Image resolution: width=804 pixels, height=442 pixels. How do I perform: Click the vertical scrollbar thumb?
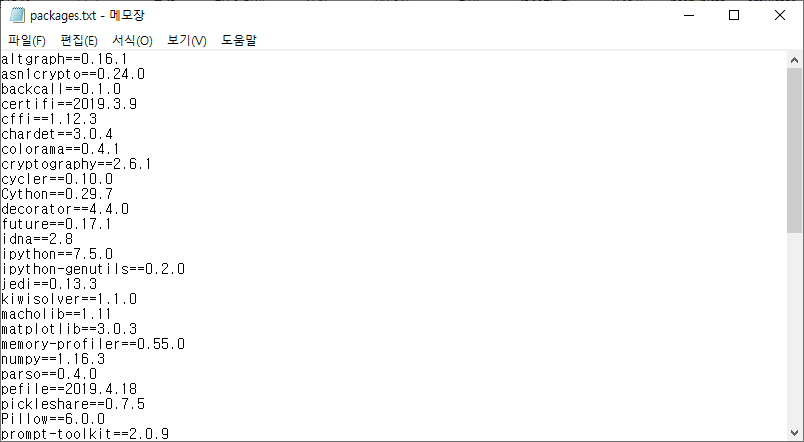pyautogui.click(x=794, y=150)
